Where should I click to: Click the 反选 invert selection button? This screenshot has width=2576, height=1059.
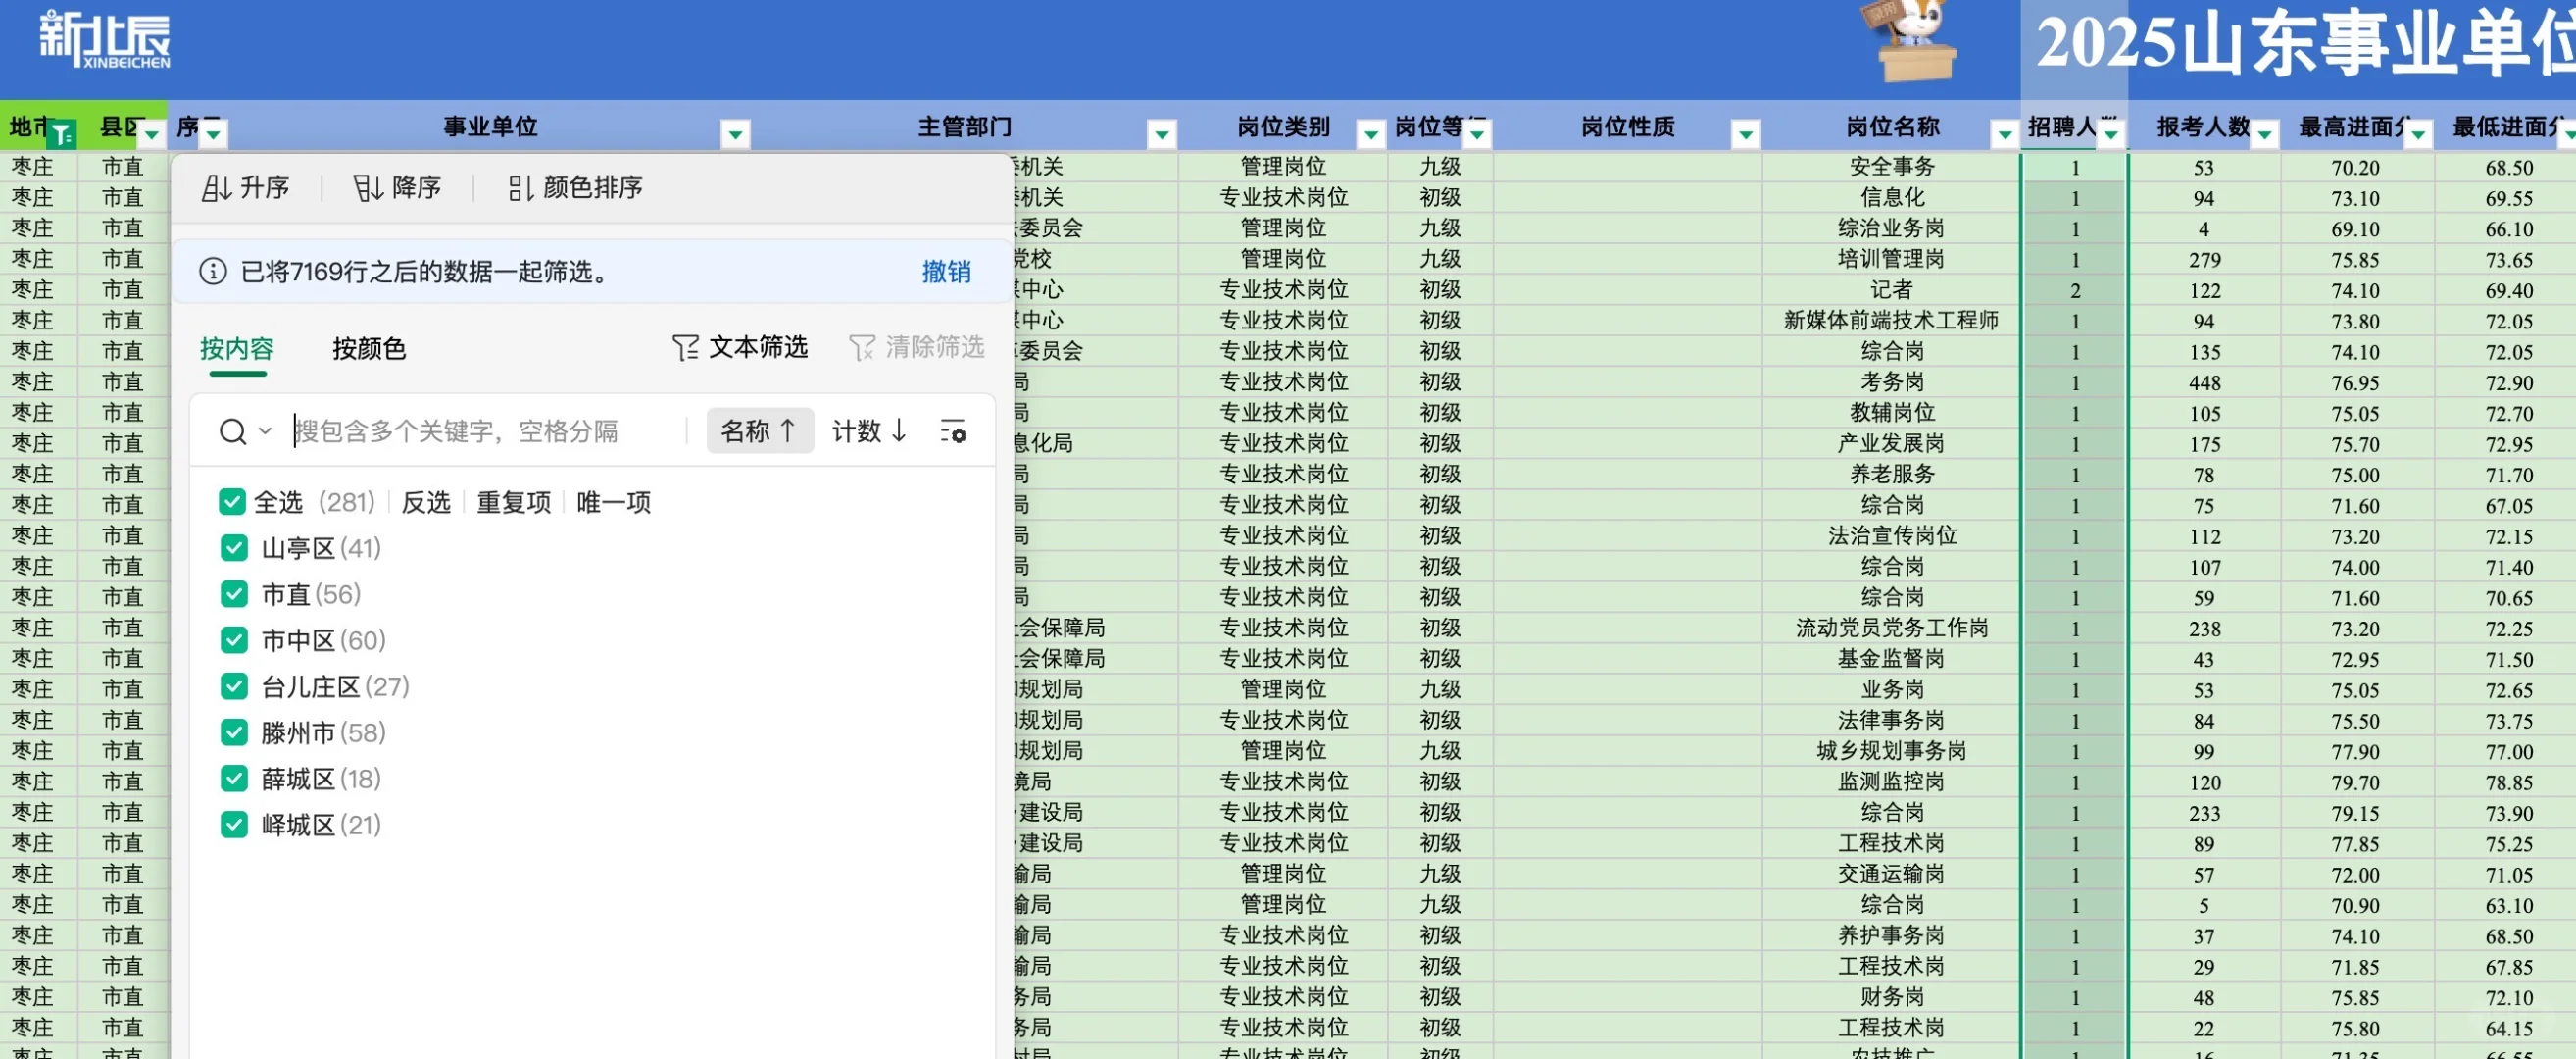pyautogui.click(x=426, y=502)
